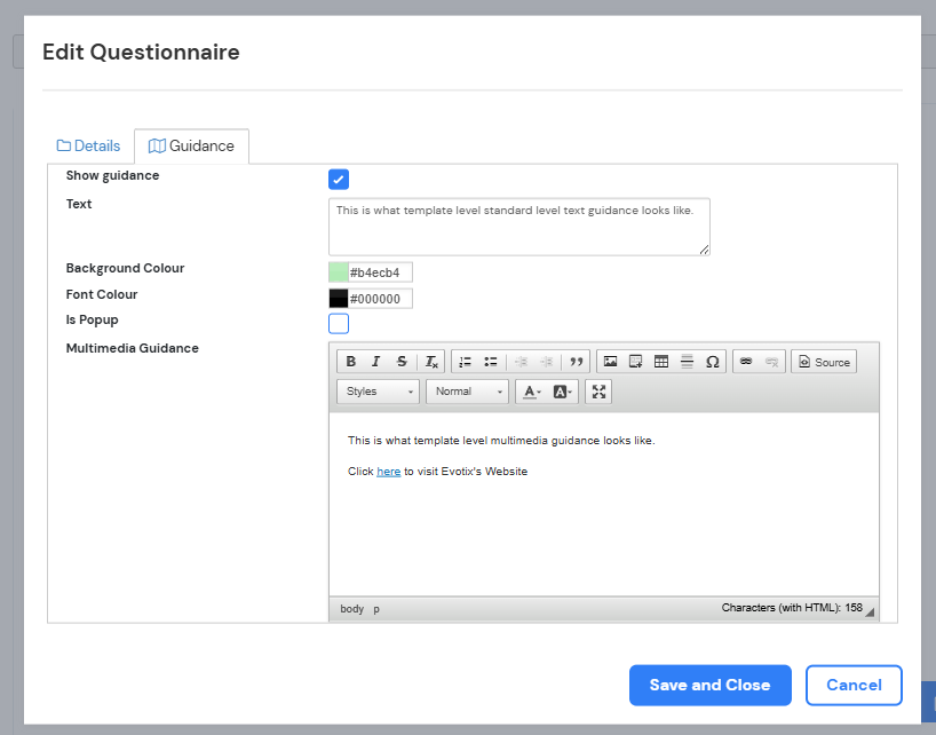Screen dimensions: 936x735
Task: Insert a table
Action: click(661, 361)
